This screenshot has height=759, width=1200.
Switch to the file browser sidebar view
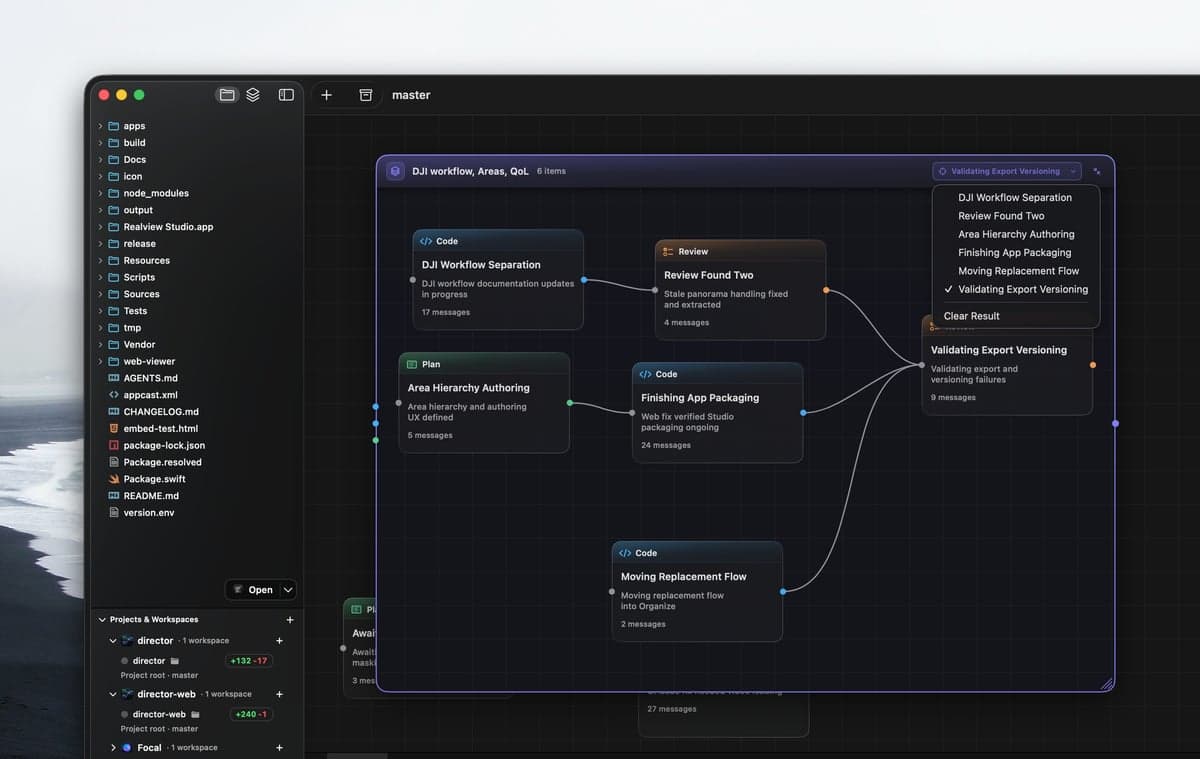coord(227,95)
